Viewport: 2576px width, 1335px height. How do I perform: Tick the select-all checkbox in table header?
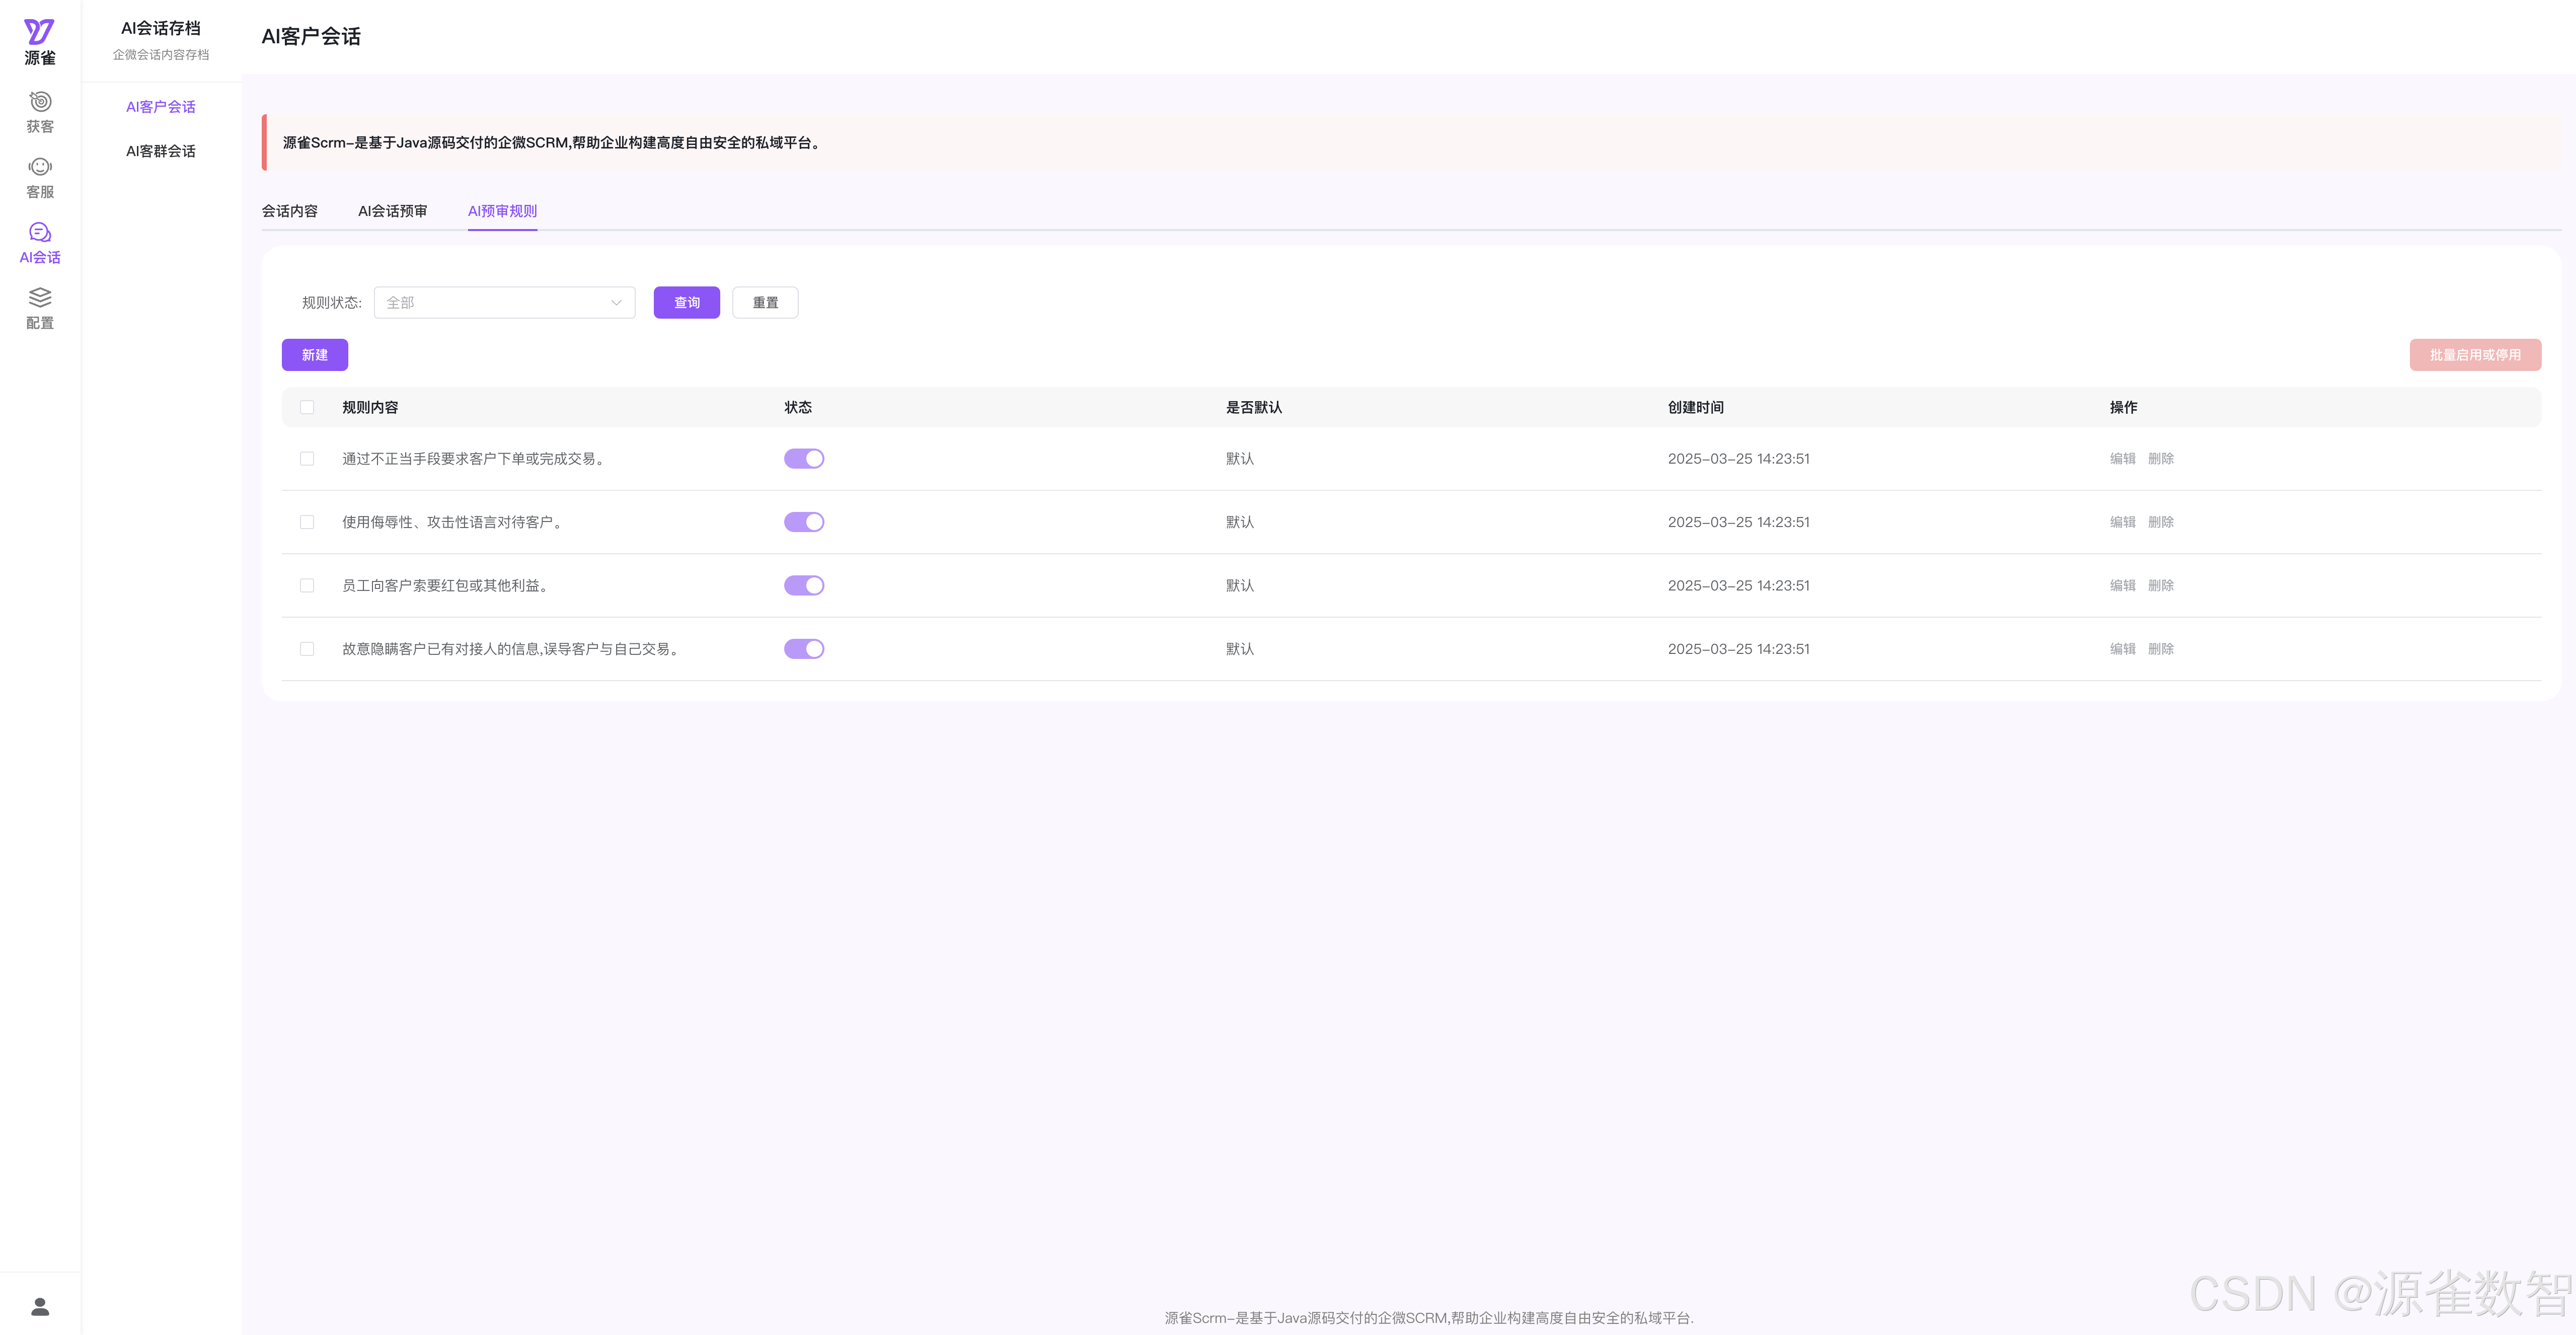[307, 407]
